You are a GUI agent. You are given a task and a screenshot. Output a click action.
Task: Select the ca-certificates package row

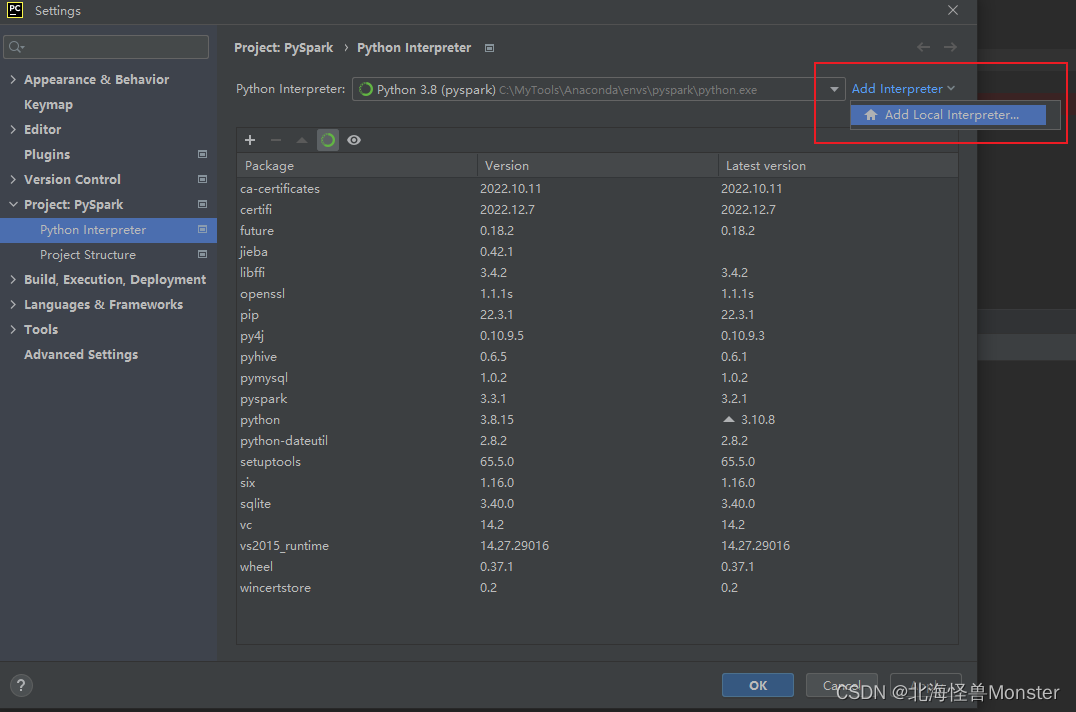(597, 189)
